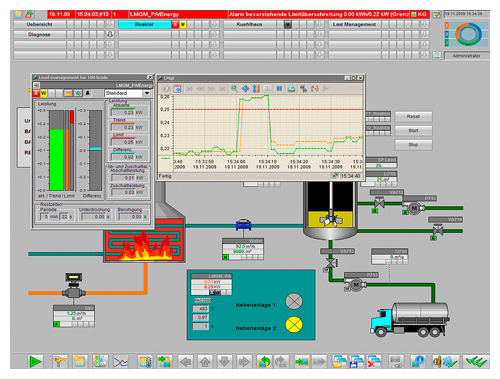Click the calendar time-range icon in trend toolbar
The height and width of the screenshot is (379, 500).
pyautogui.click(x=178, y=89)
